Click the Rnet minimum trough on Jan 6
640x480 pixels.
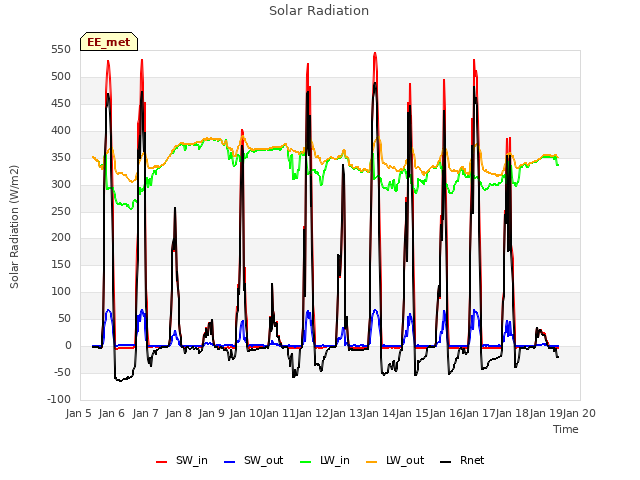[x=120, y=380]
